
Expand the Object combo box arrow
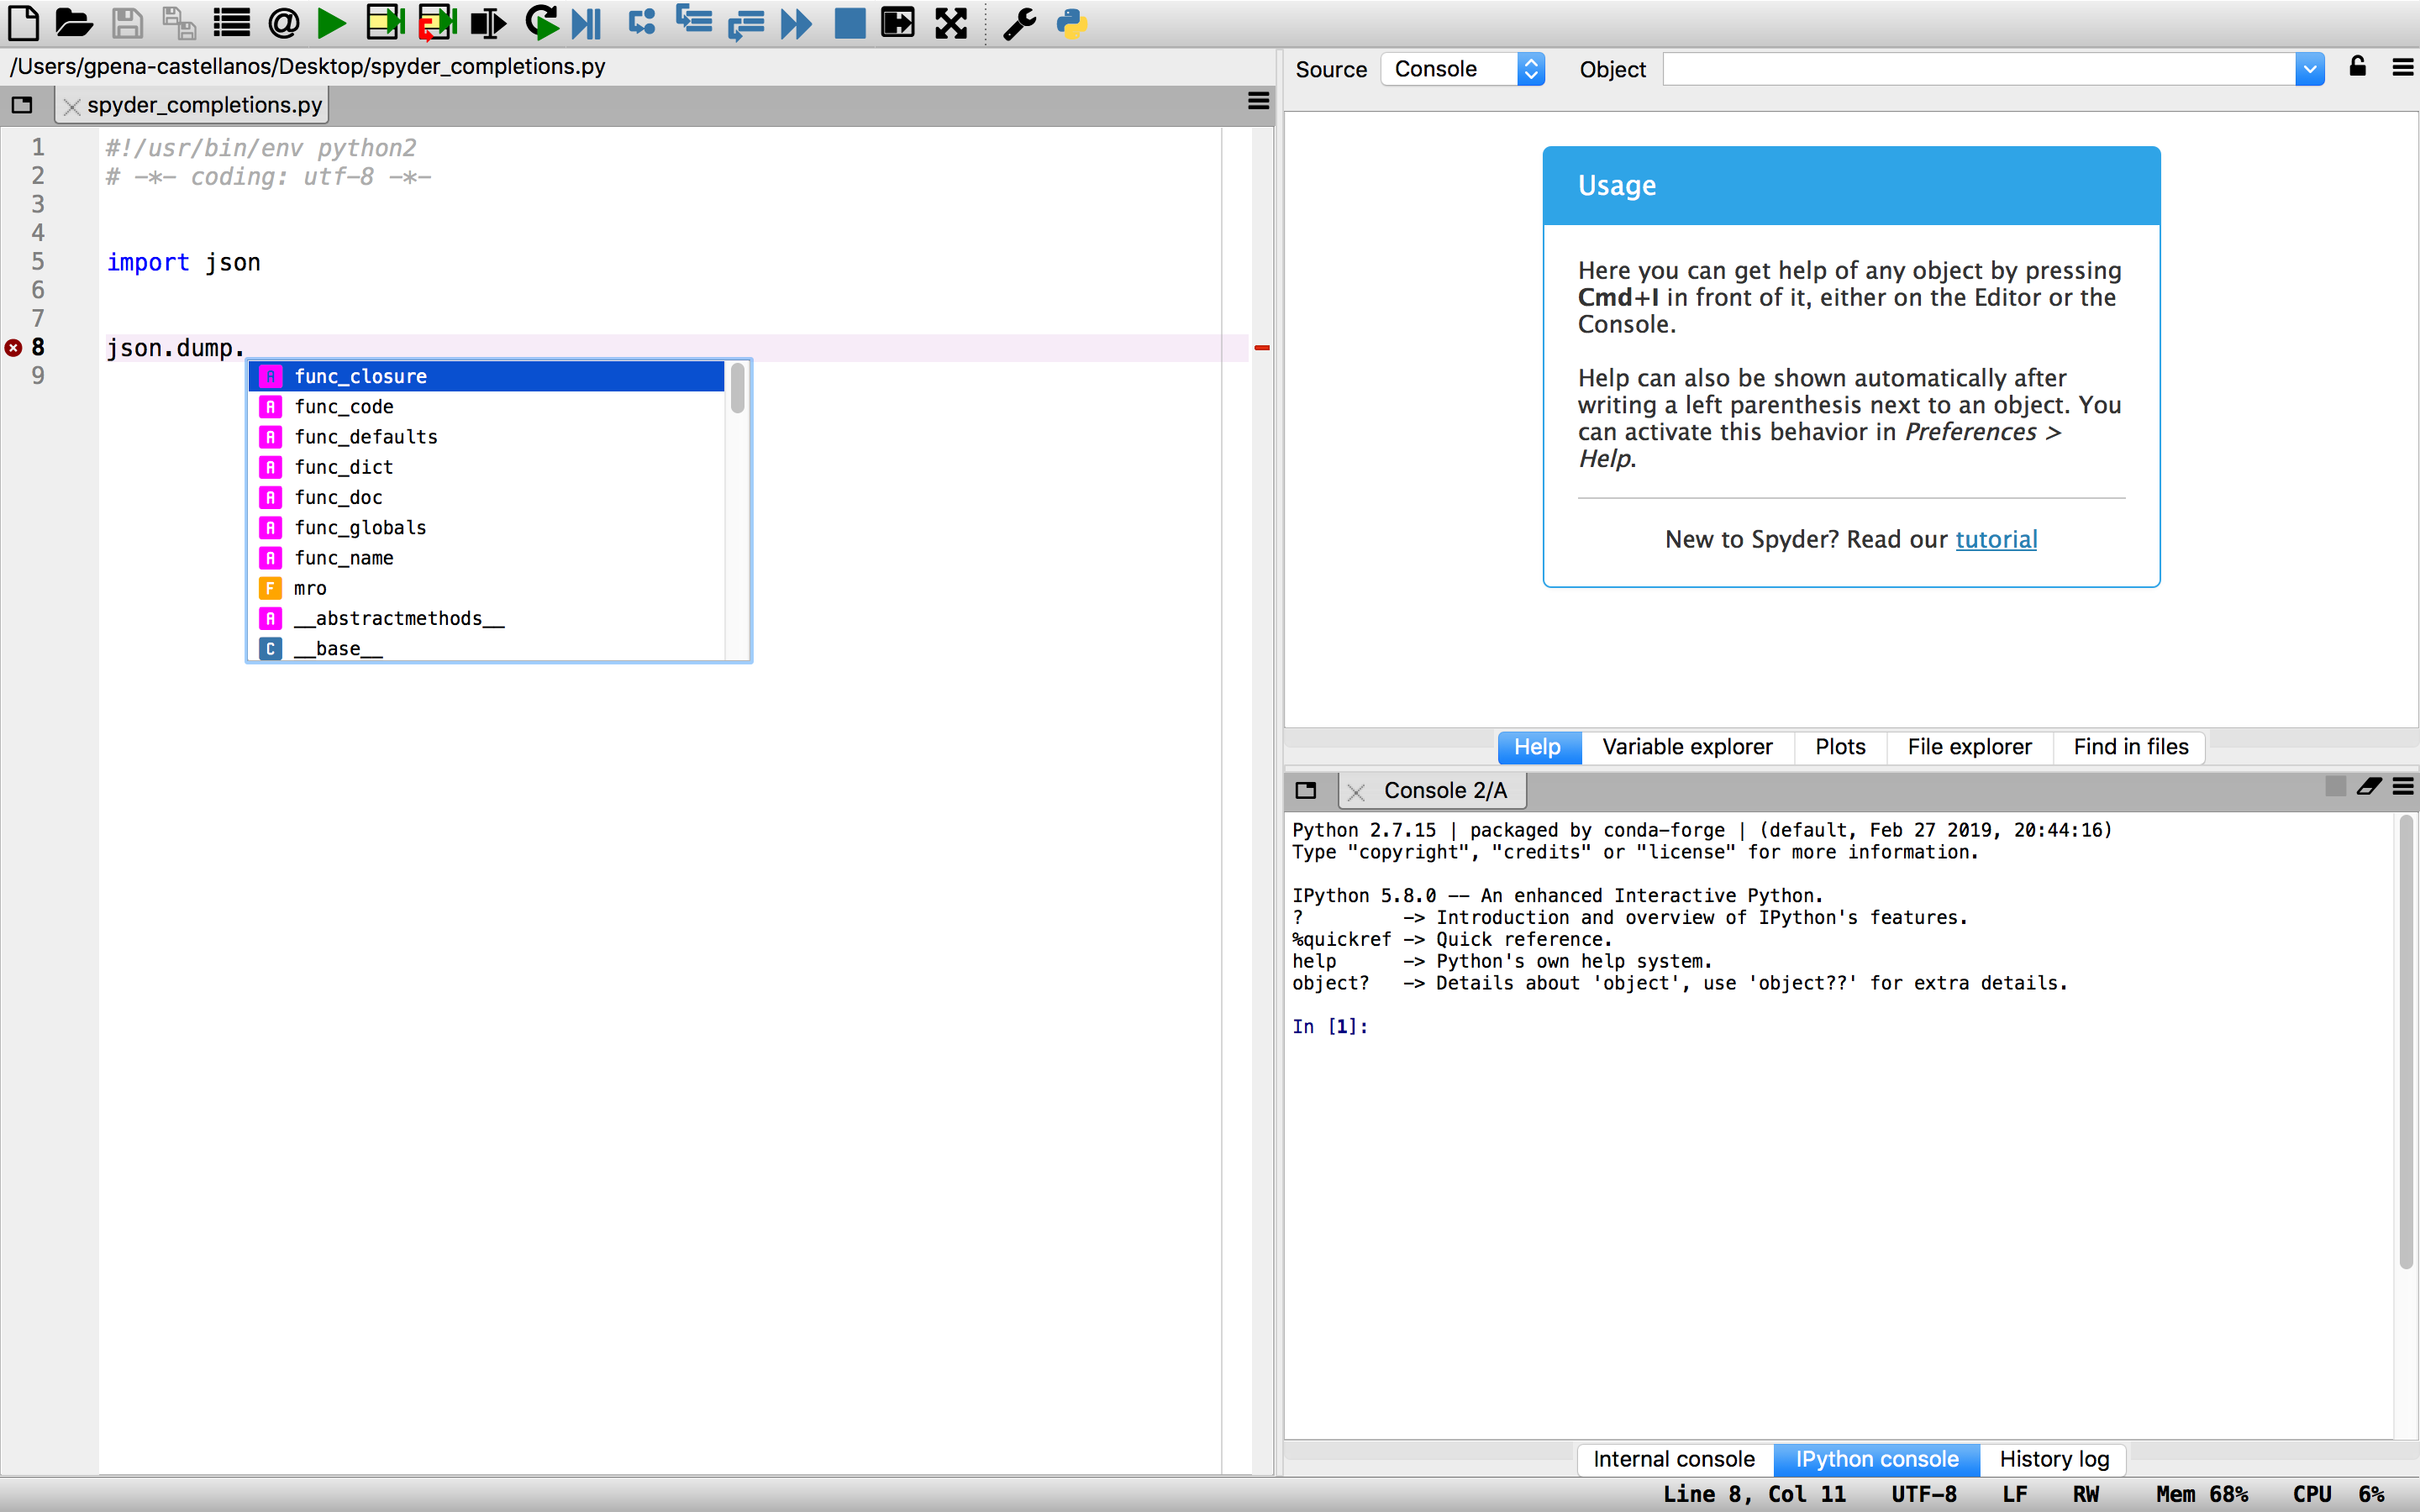click(x=2309, y=69)
